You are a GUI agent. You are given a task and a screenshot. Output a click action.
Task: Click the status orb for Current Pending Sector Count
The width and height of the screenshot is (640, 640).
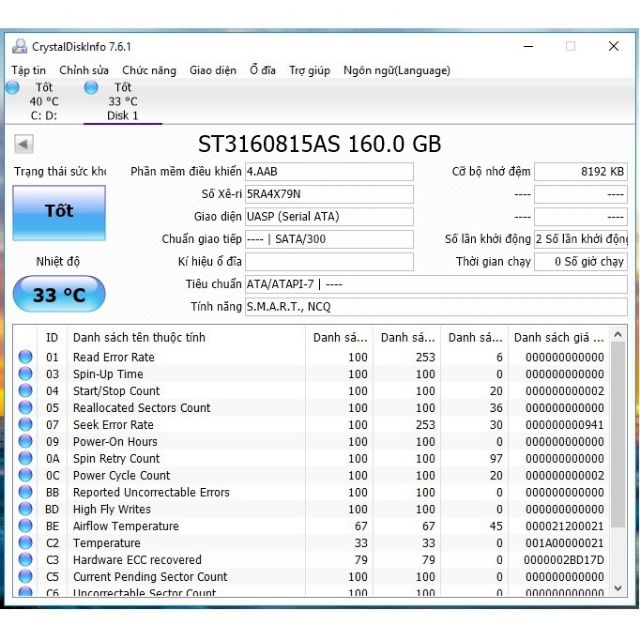[x=25, y=576]
